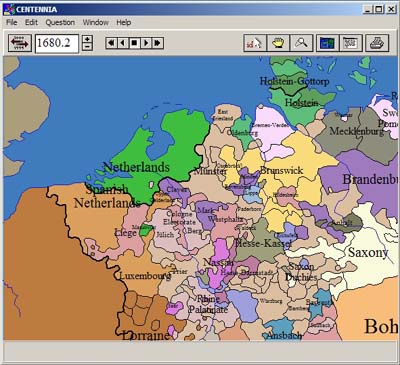This screenshot has height=365, width=400.
Task: Open the Help menu
Action: pyautogui.click(x=124, y=22)
